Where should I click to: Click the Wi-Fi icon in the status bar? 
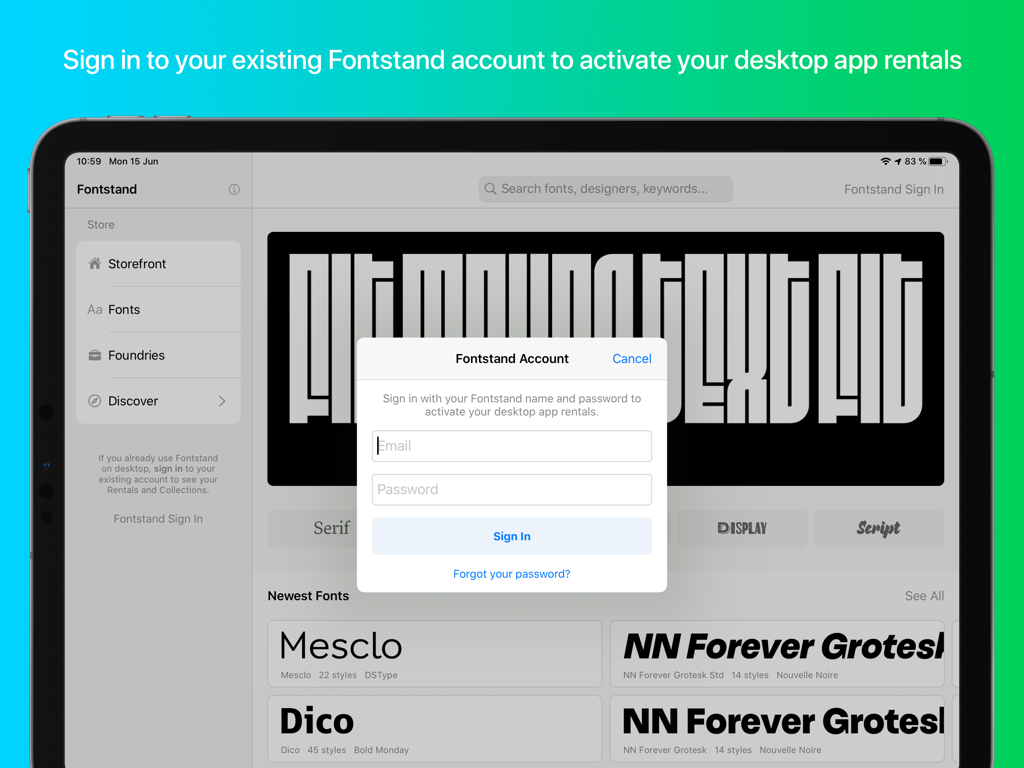pyautogui.click(x=886, y=160)
